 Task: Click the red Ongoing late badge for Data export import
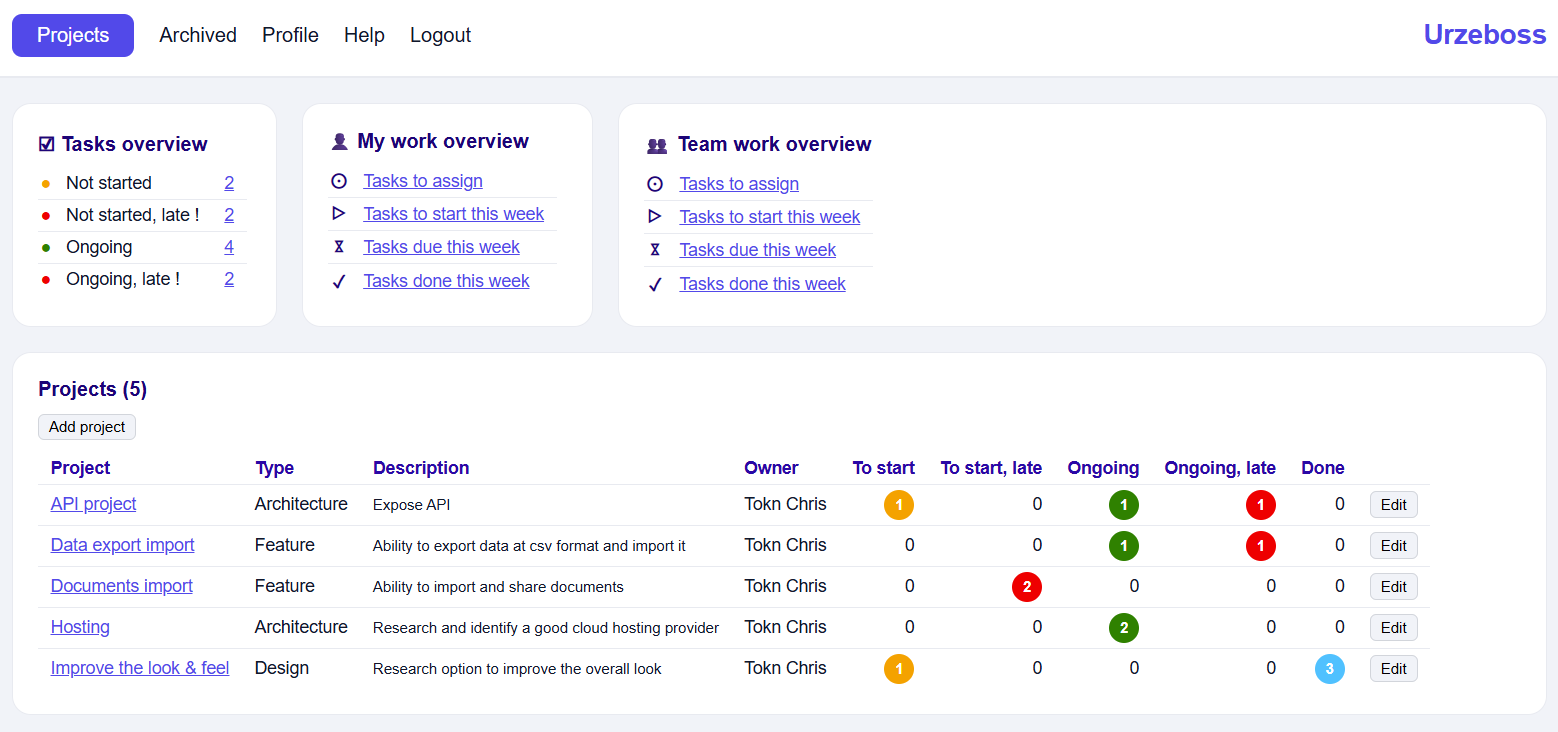tap(1260, 546)
